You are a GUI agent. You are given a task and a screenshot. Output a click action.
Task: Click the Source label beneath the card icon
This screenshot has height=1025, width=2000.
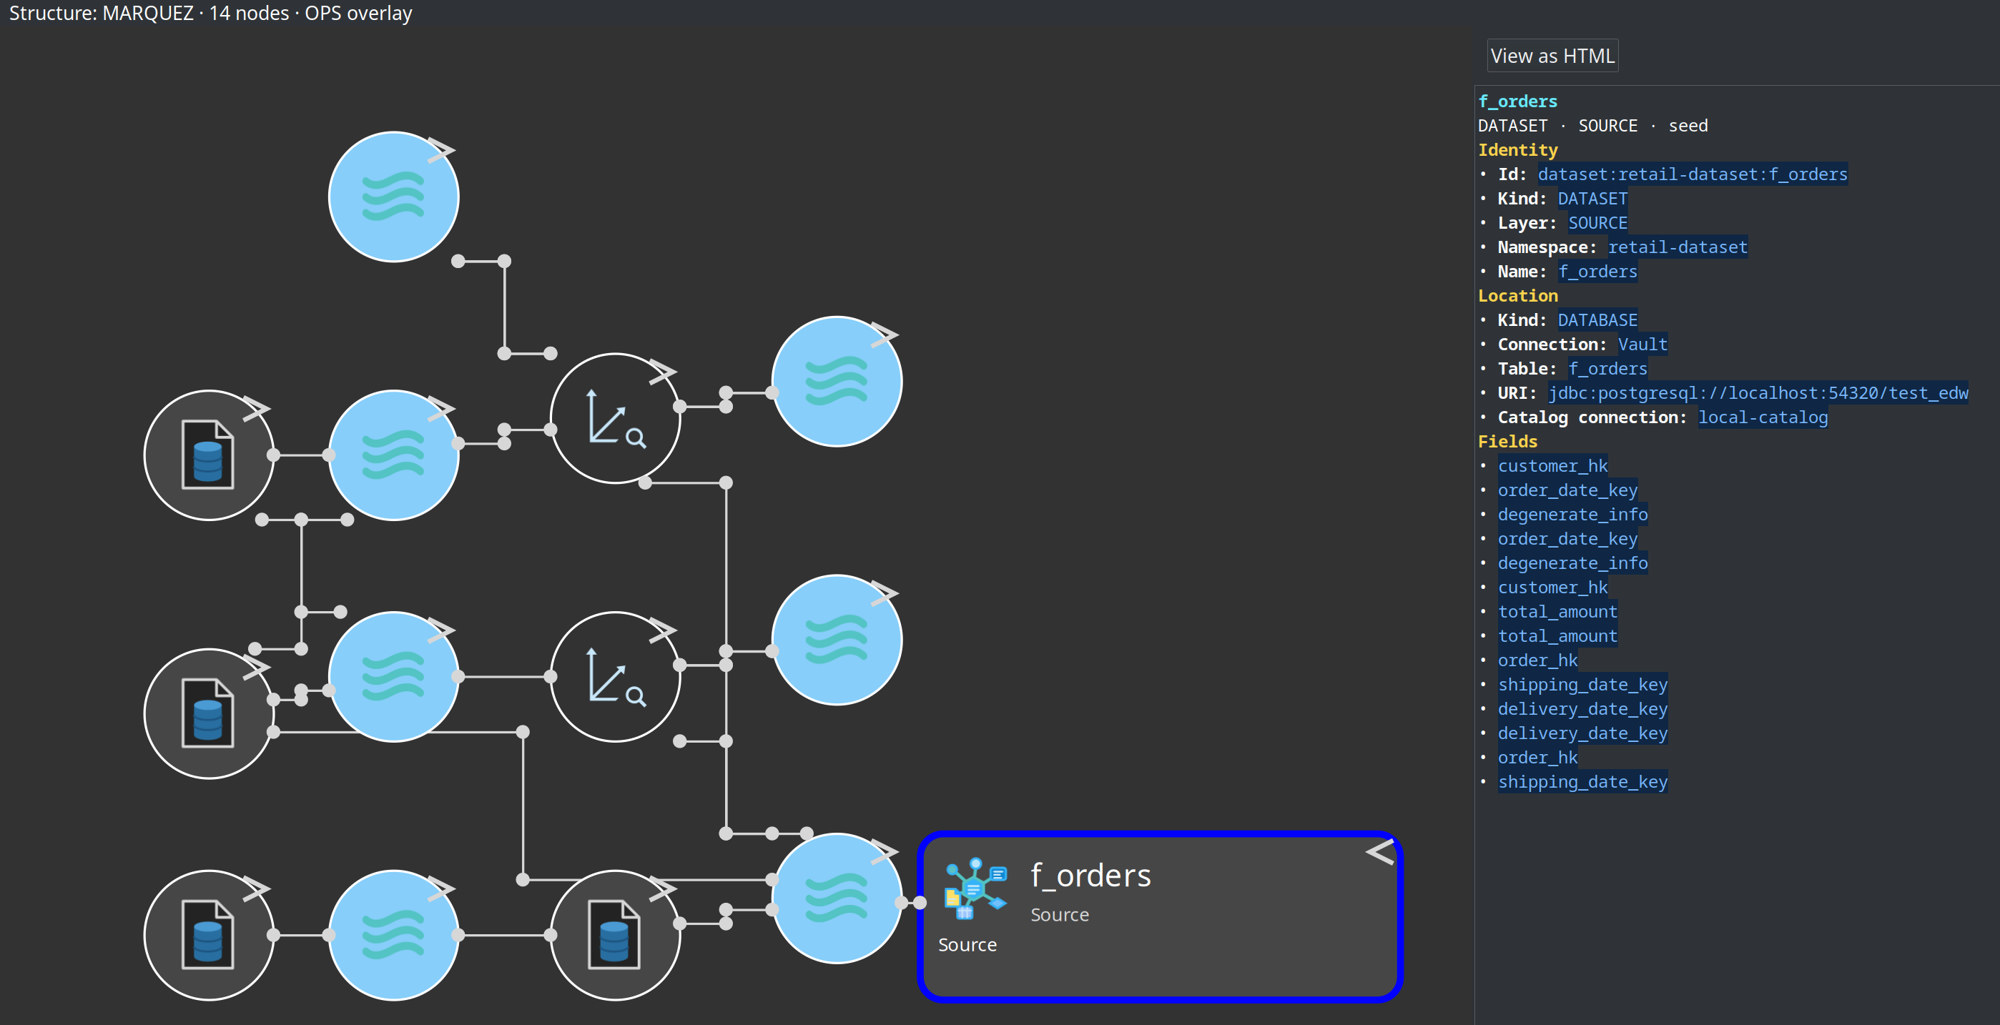point(967,945)
